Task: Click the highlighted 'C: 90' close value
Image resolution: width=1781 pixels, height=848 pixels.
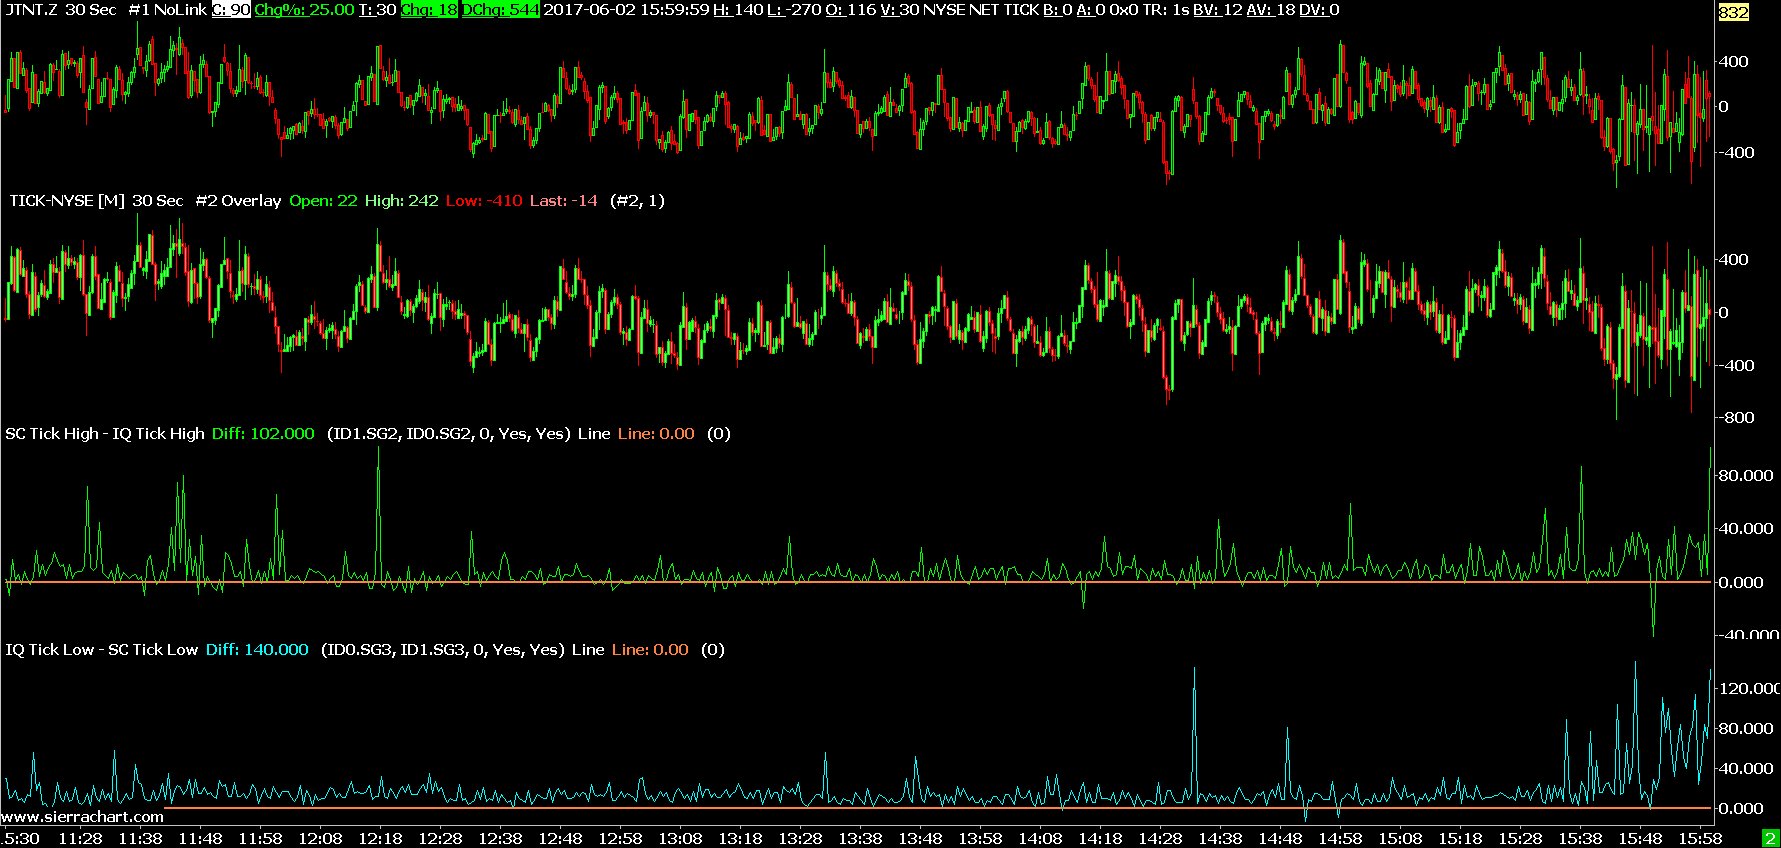Action: (231, 10)
